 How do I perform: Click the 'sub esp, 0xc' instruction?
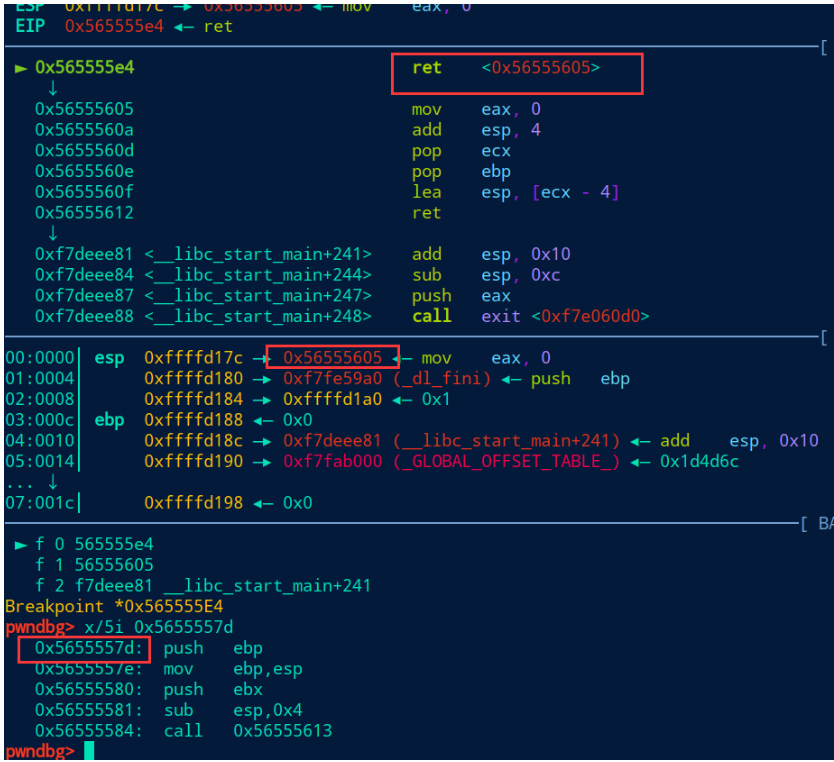pos(486,275)
